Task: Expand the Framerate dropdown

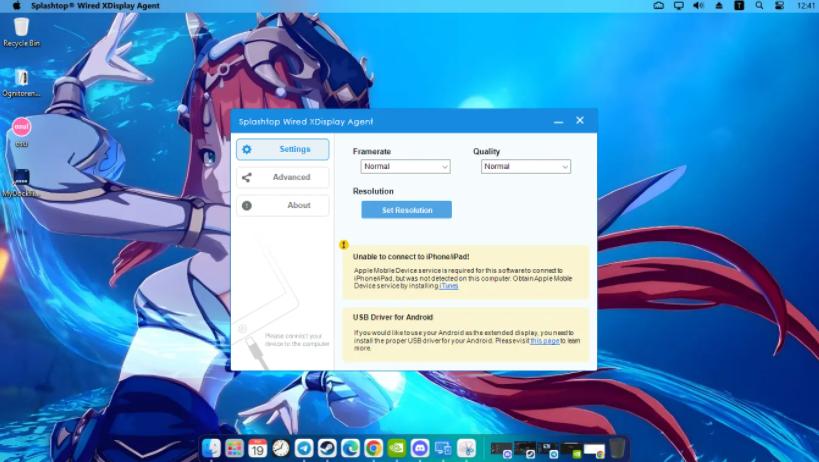Action: coord(405,167)
